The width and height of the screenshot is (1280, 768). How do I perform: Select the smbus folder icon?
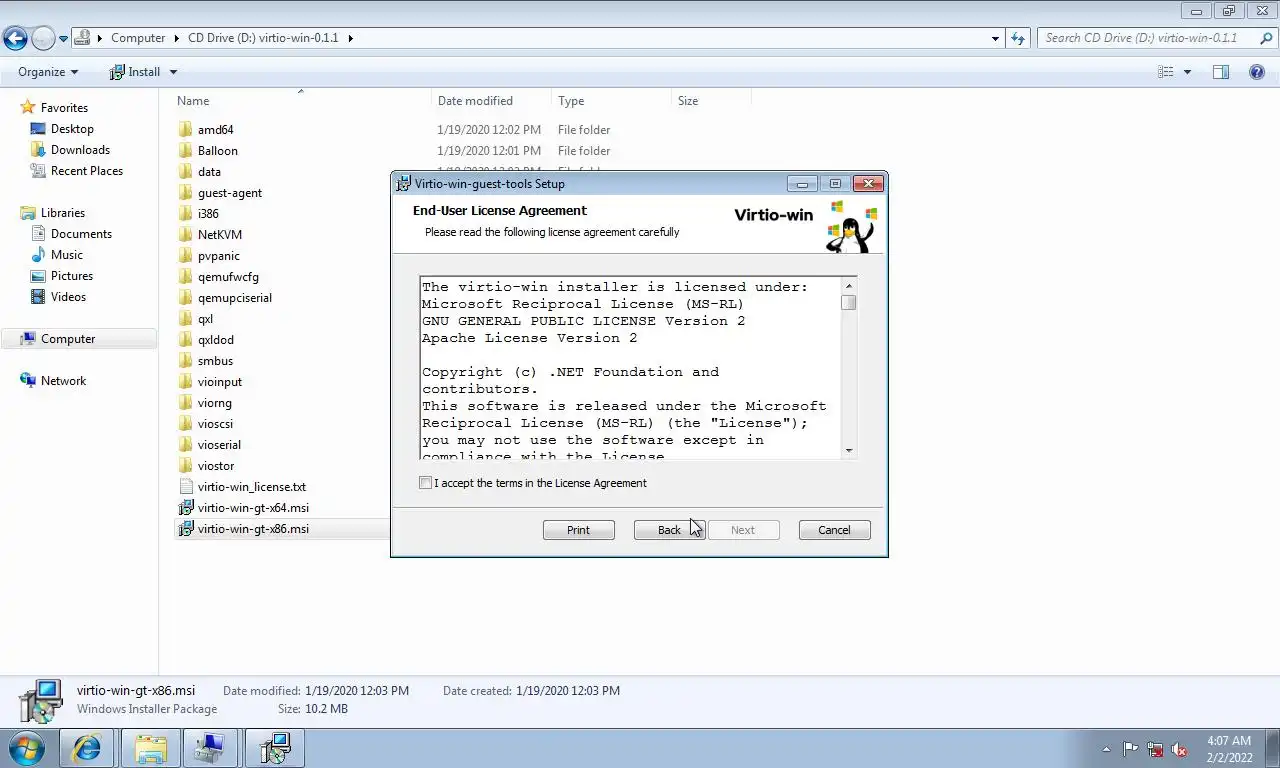(x=185, y=361)
